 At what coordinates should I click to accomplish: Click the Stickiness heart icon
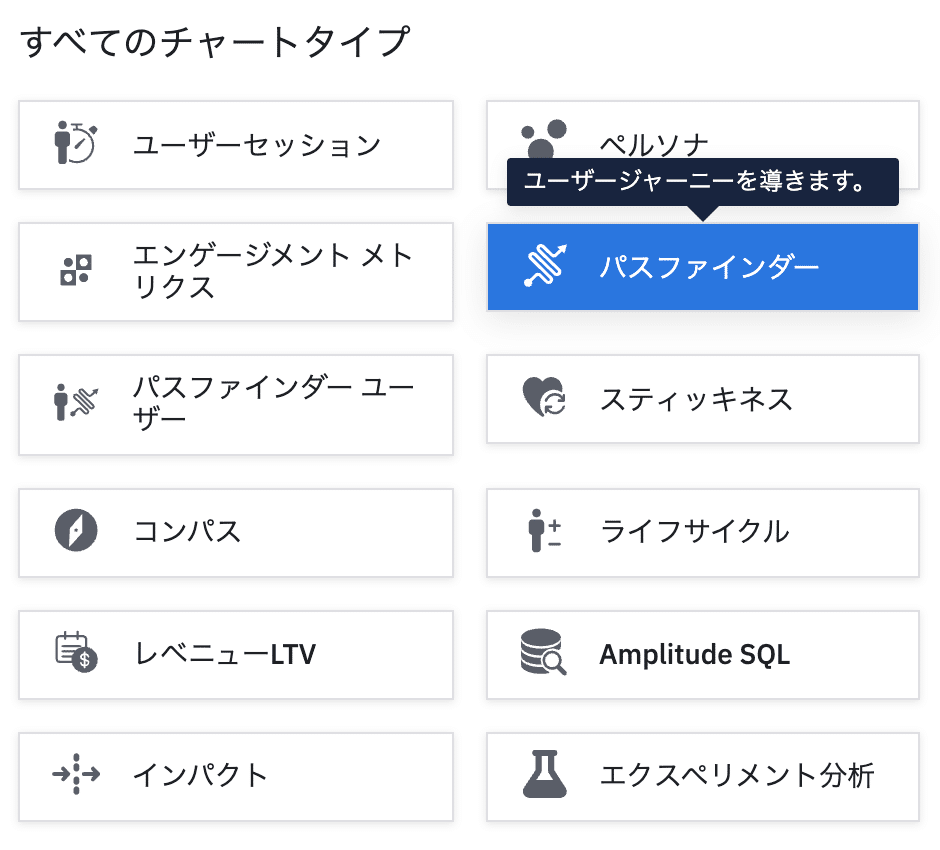[544, 398]
